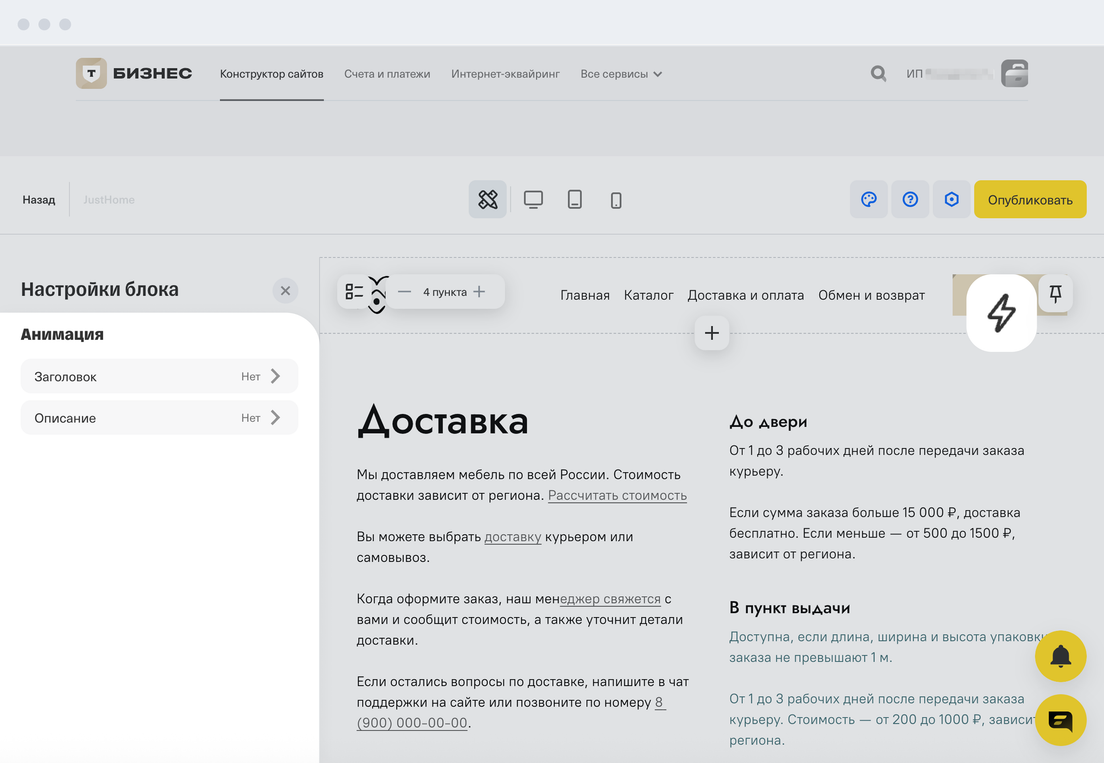1104x763 pixels.
Task: Switch to tablet preview mode
Action: (x=574, y=200)
